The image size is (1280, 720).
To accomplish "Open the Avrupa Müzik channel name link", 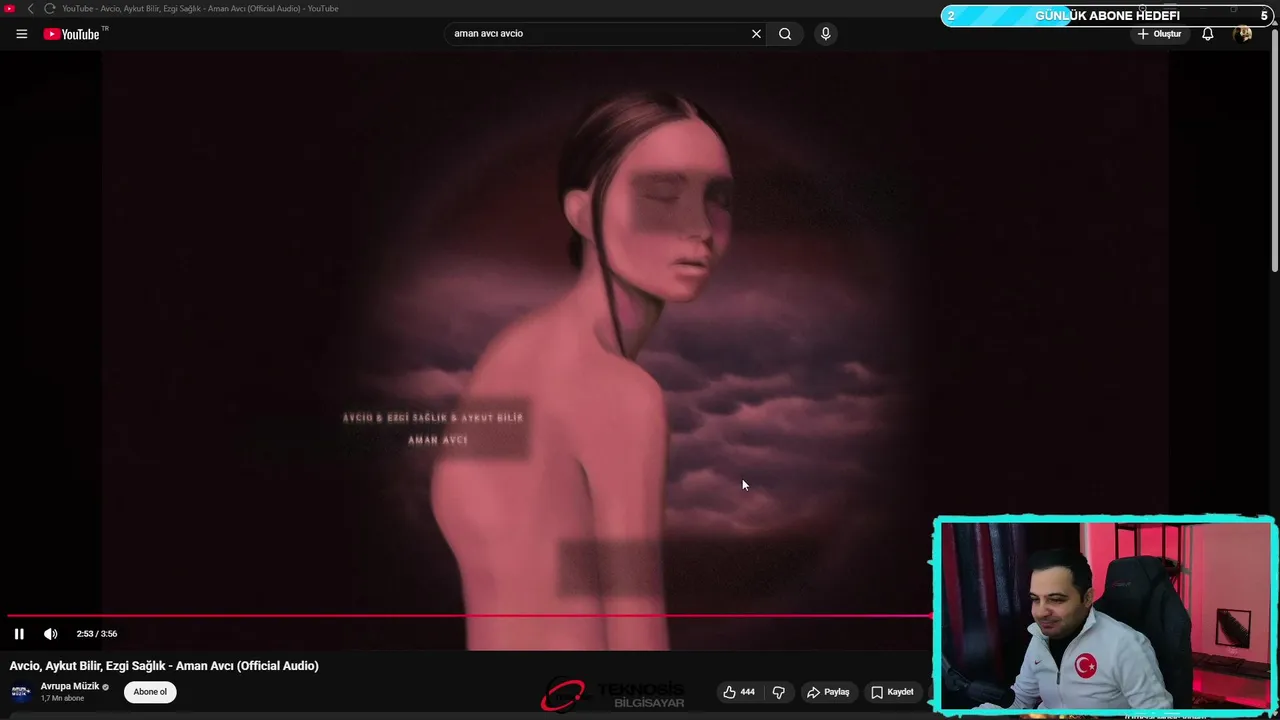I will 70,687.
